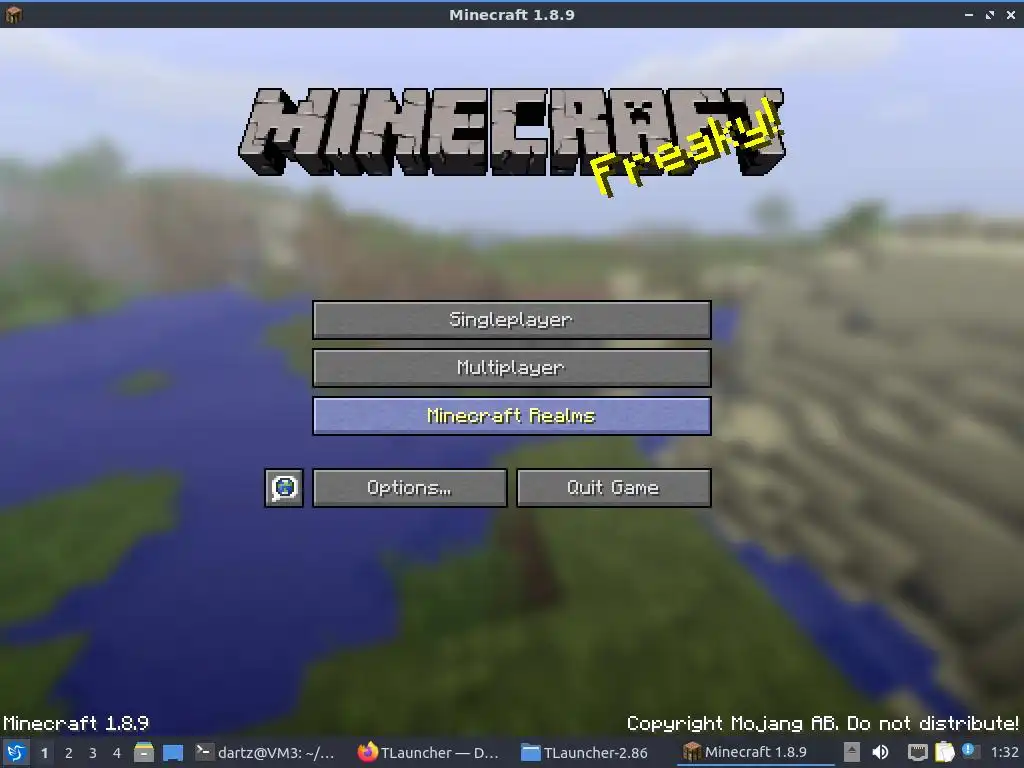
Task: Start a Singleplayer game
Action: click(x=511, y=320)
